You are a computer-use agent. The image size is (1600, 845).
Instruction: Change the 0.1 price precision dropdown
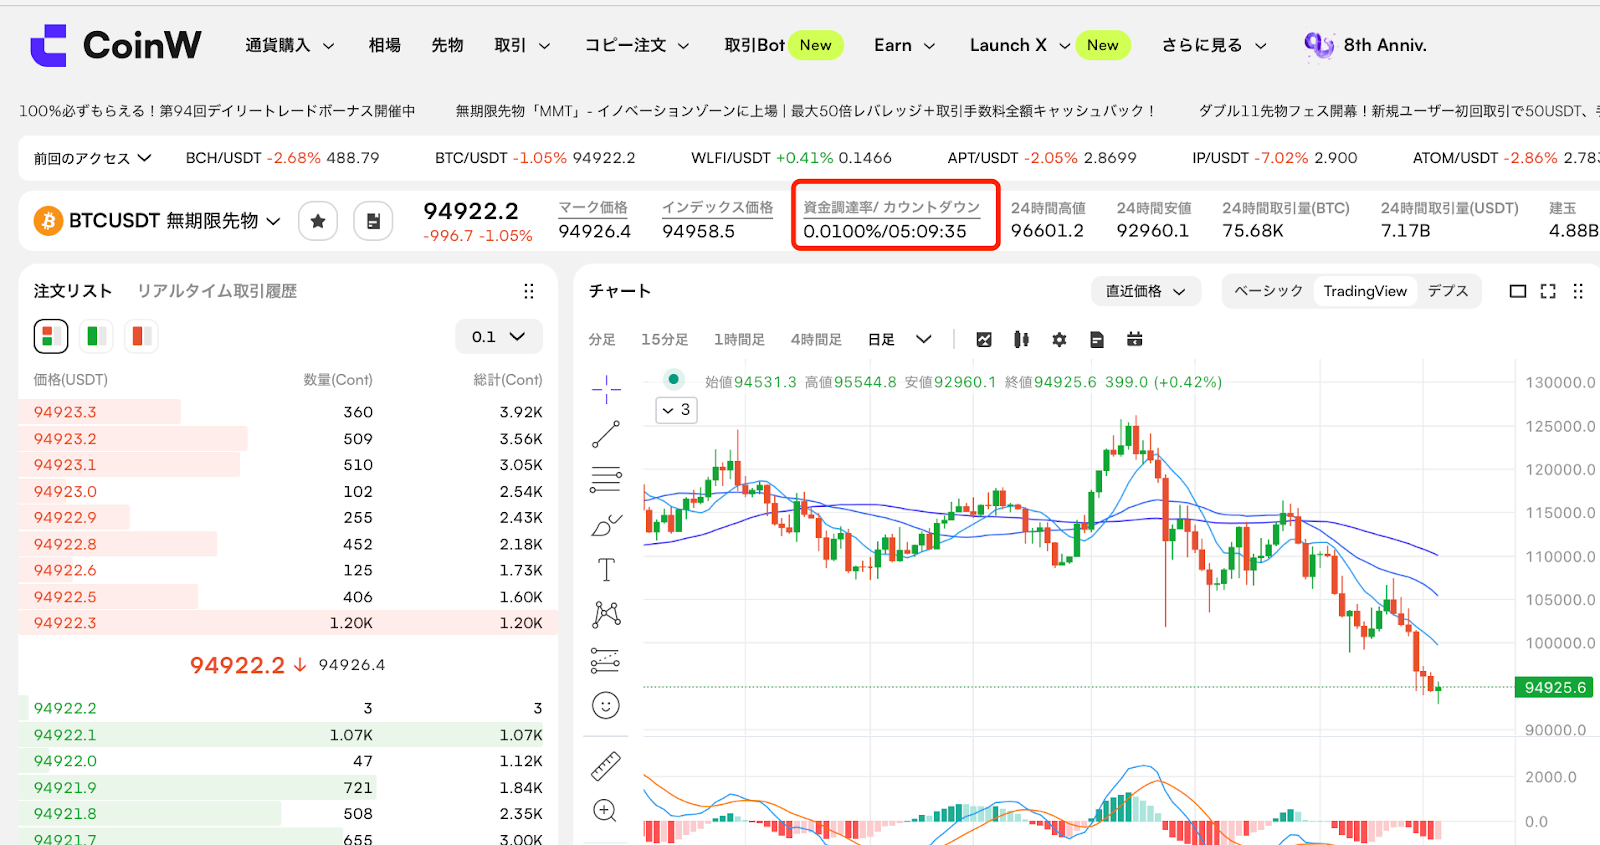pyautogui.click(x=499, y=337)
